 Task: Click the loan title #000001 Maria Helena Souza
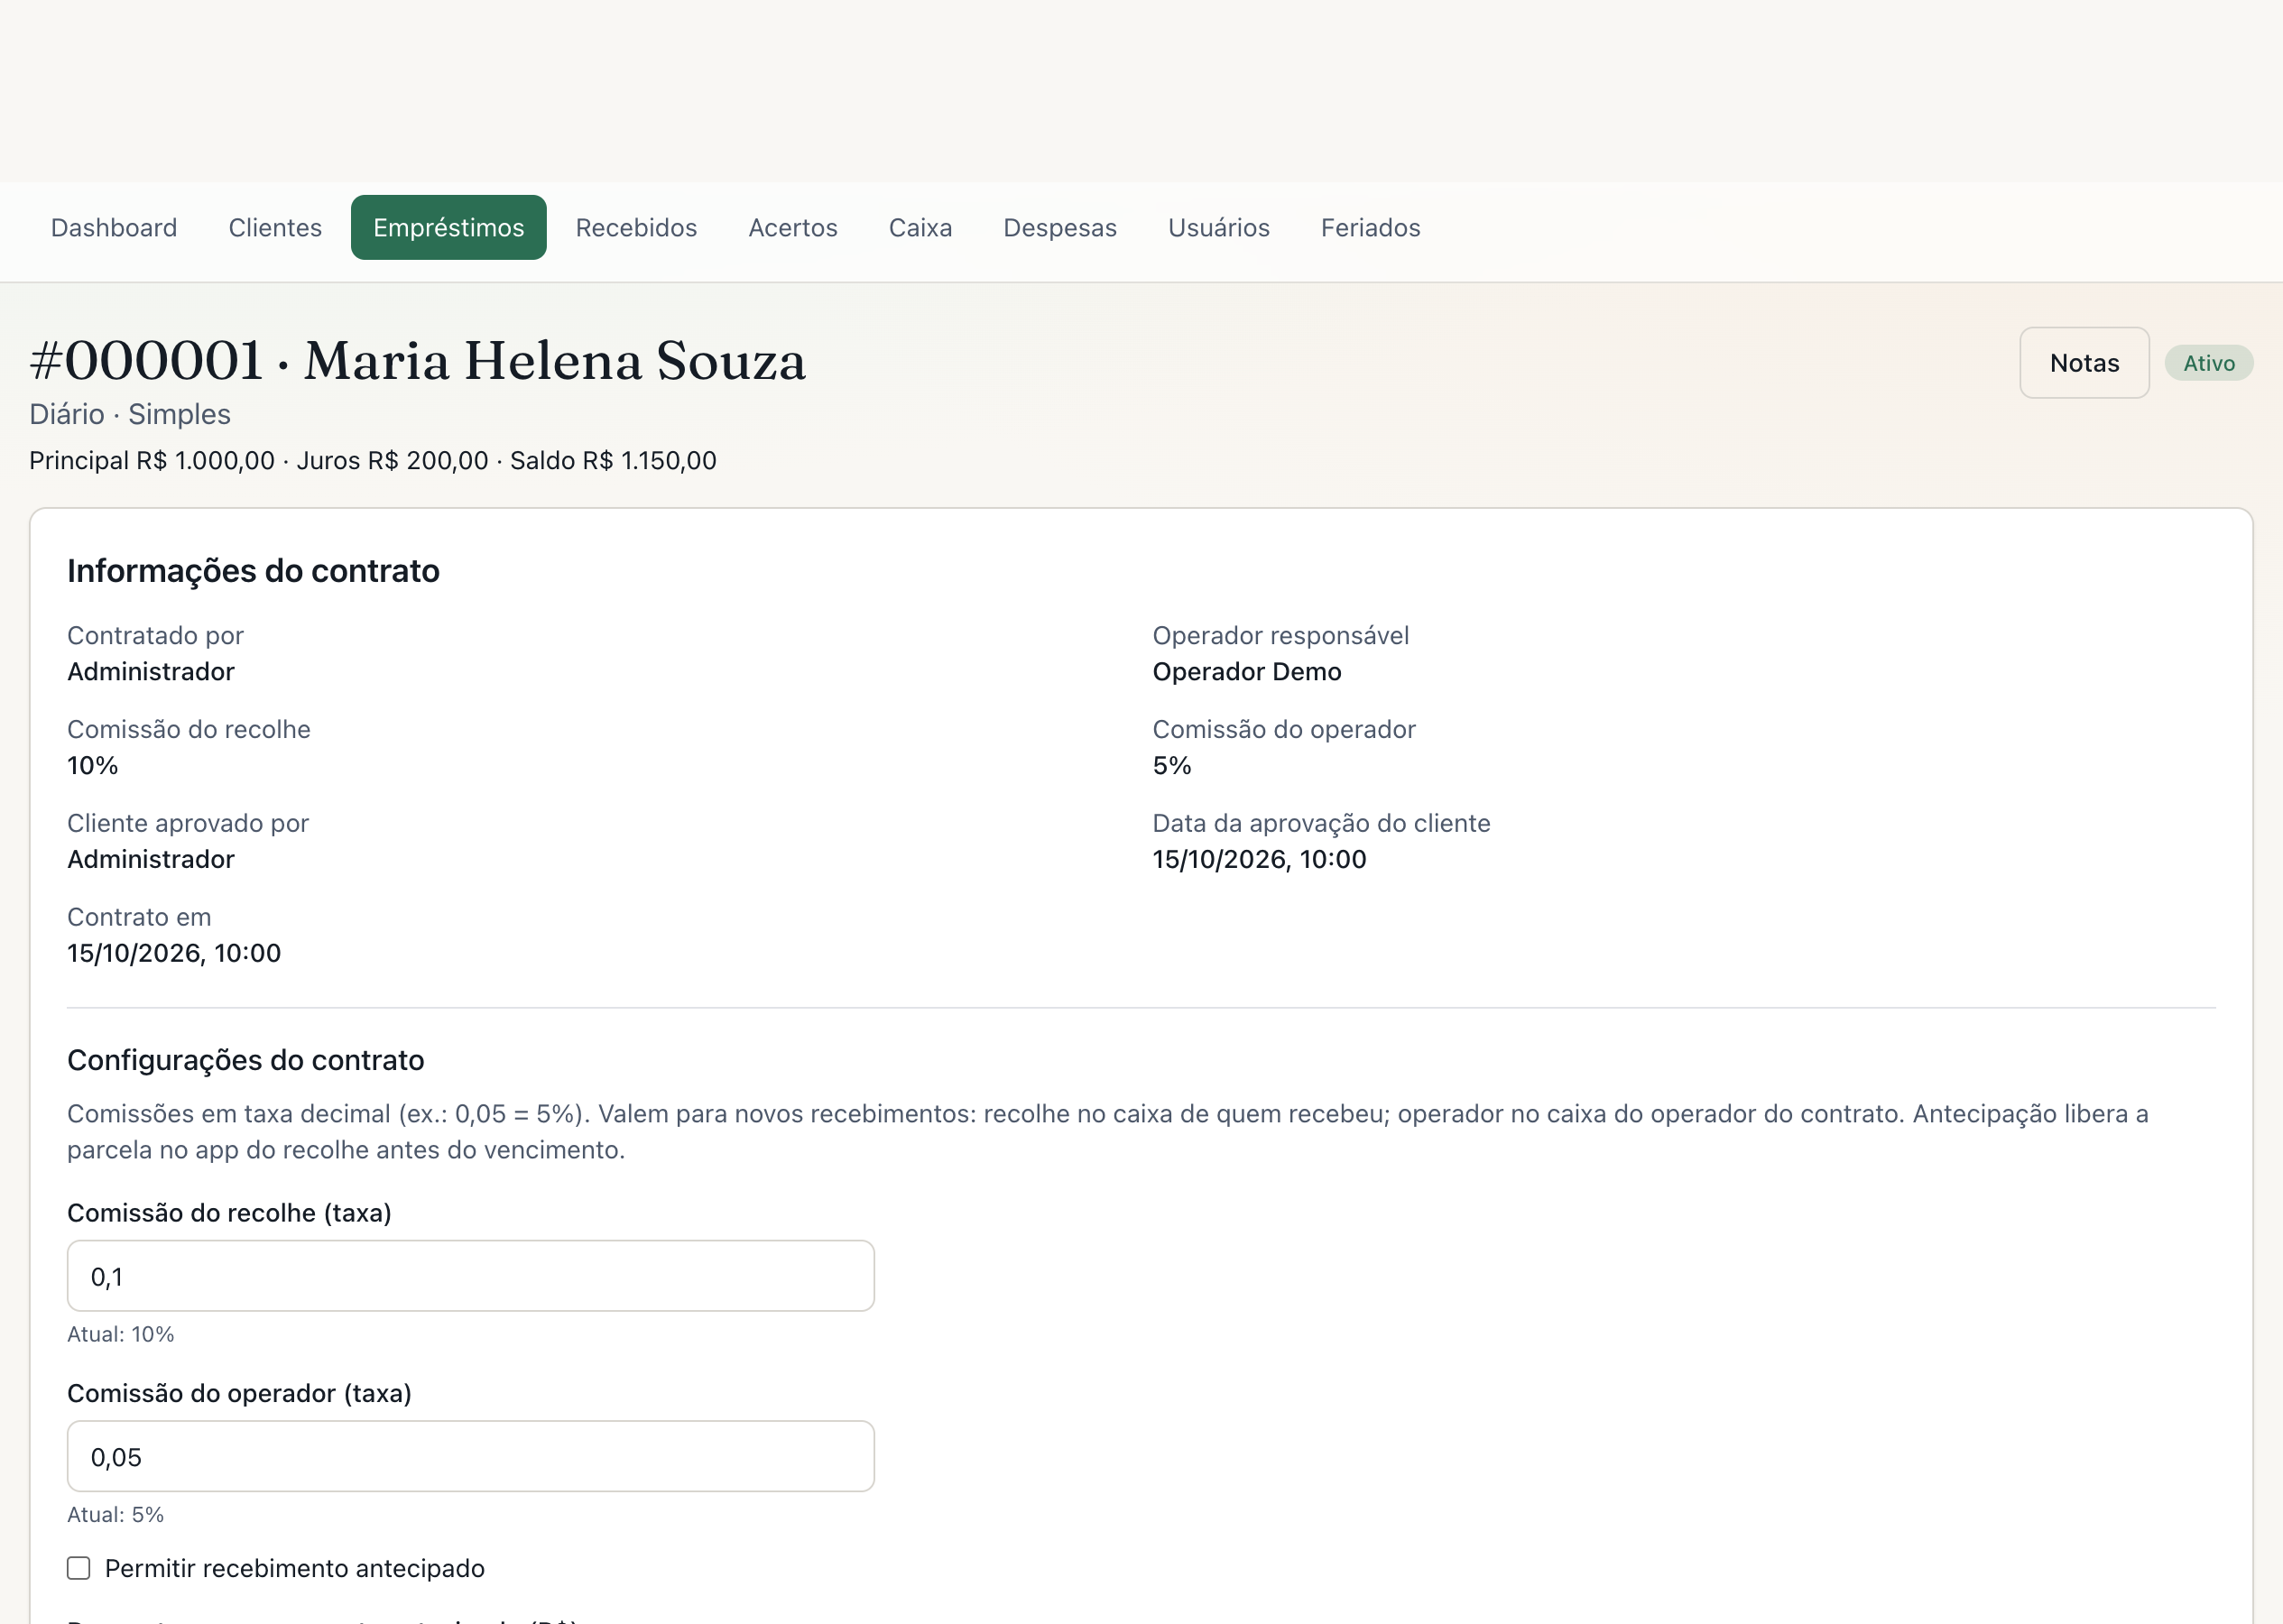[418, 360]
